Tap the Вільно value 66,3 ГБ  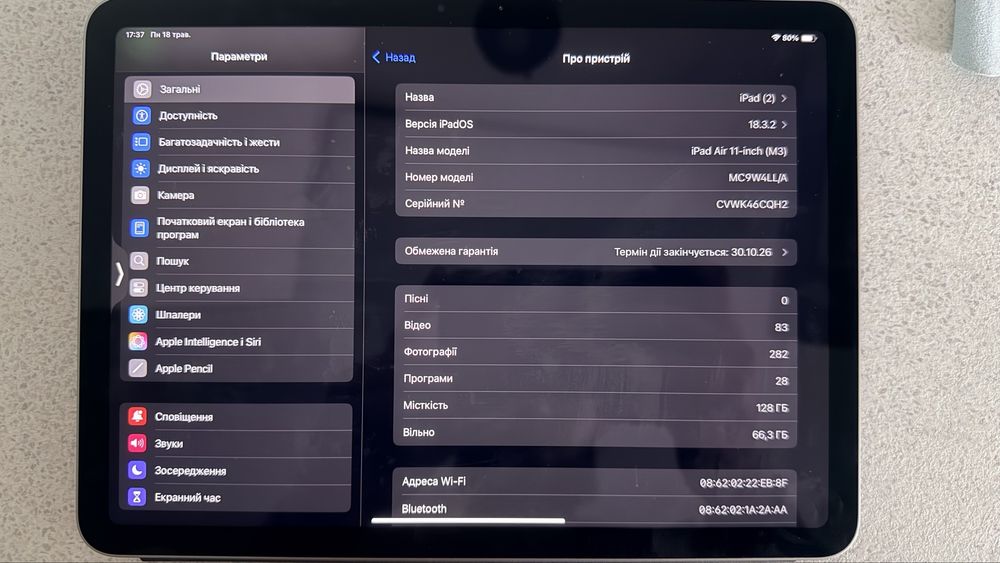point(770,435)
